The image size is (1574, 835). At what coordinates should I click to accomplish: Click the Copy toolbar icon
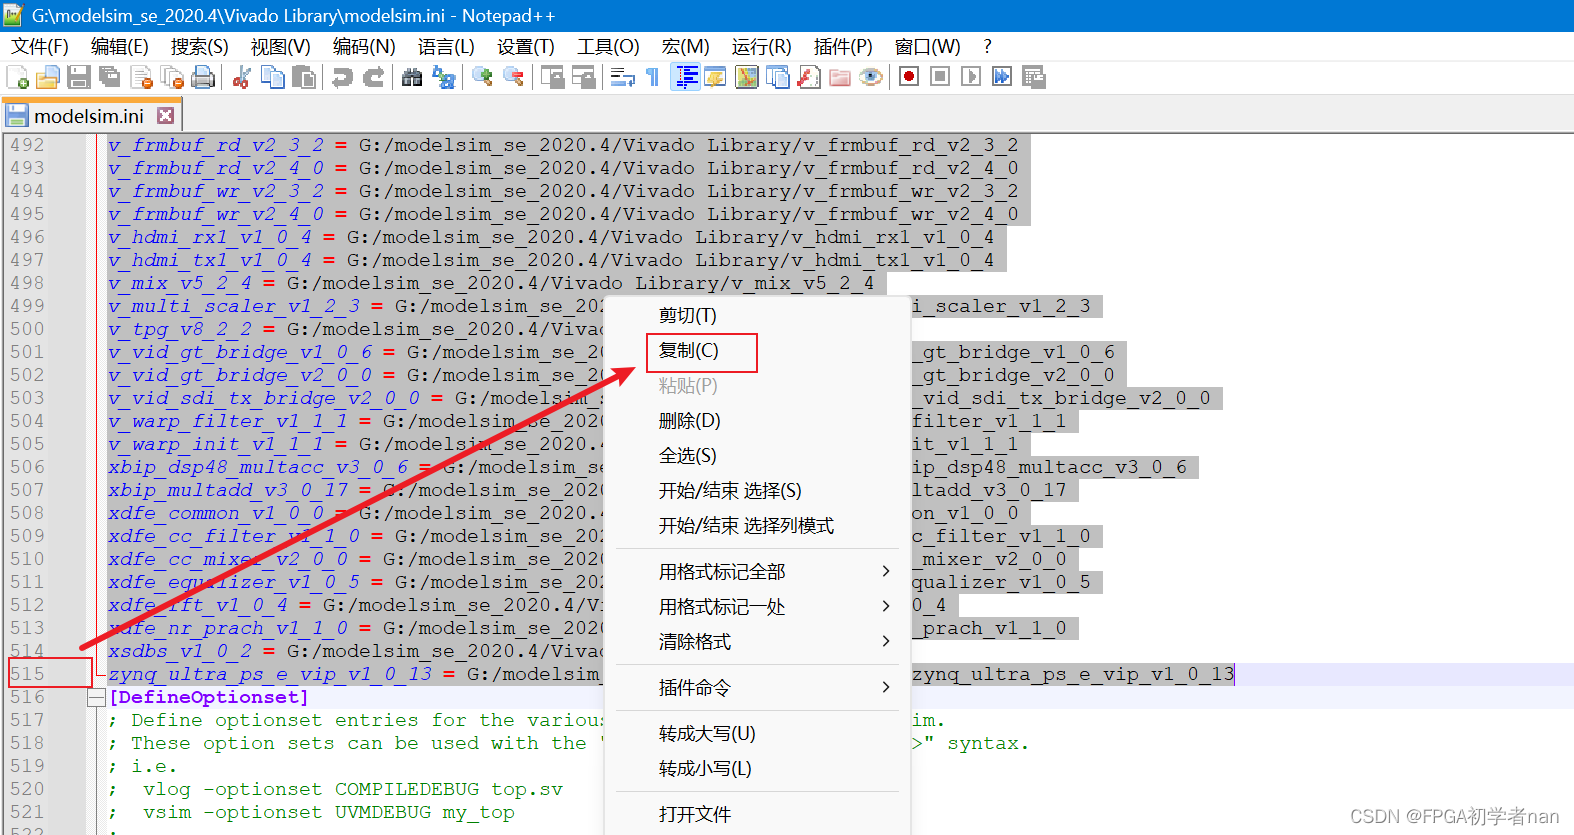272,77
